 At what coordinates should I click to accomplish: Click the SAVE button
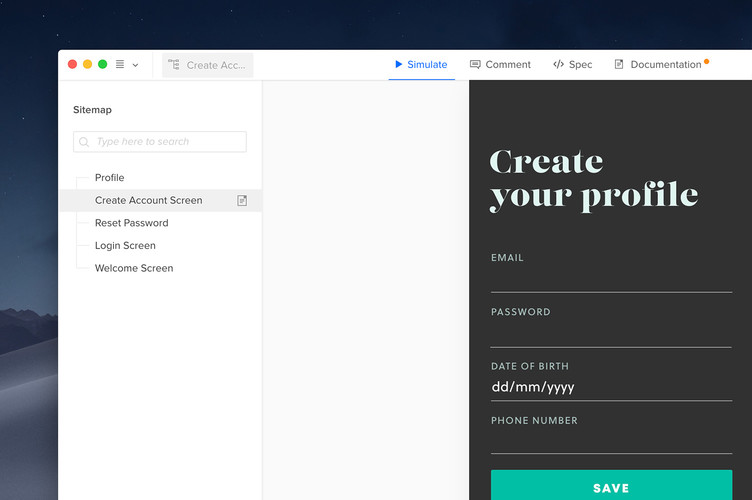611,486
